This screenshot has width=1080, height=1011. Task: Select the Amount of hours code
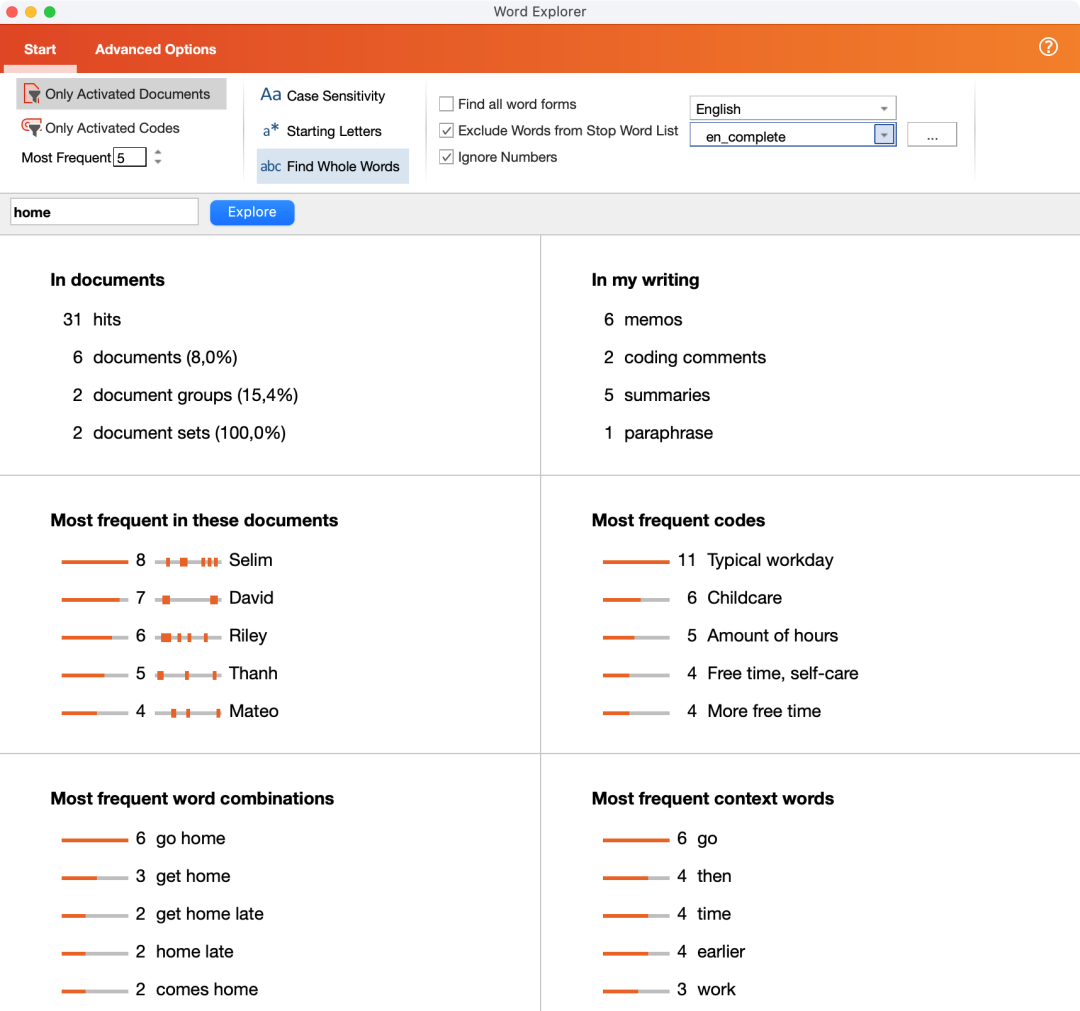773,636
